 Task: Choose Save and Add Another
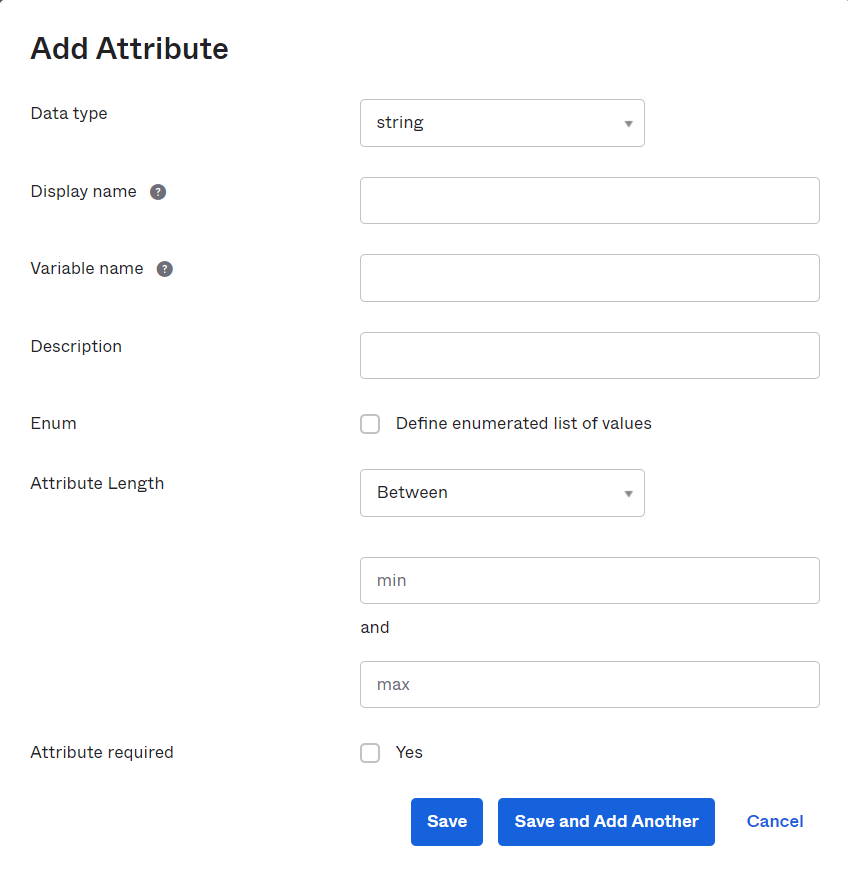[x=606, y=822]
